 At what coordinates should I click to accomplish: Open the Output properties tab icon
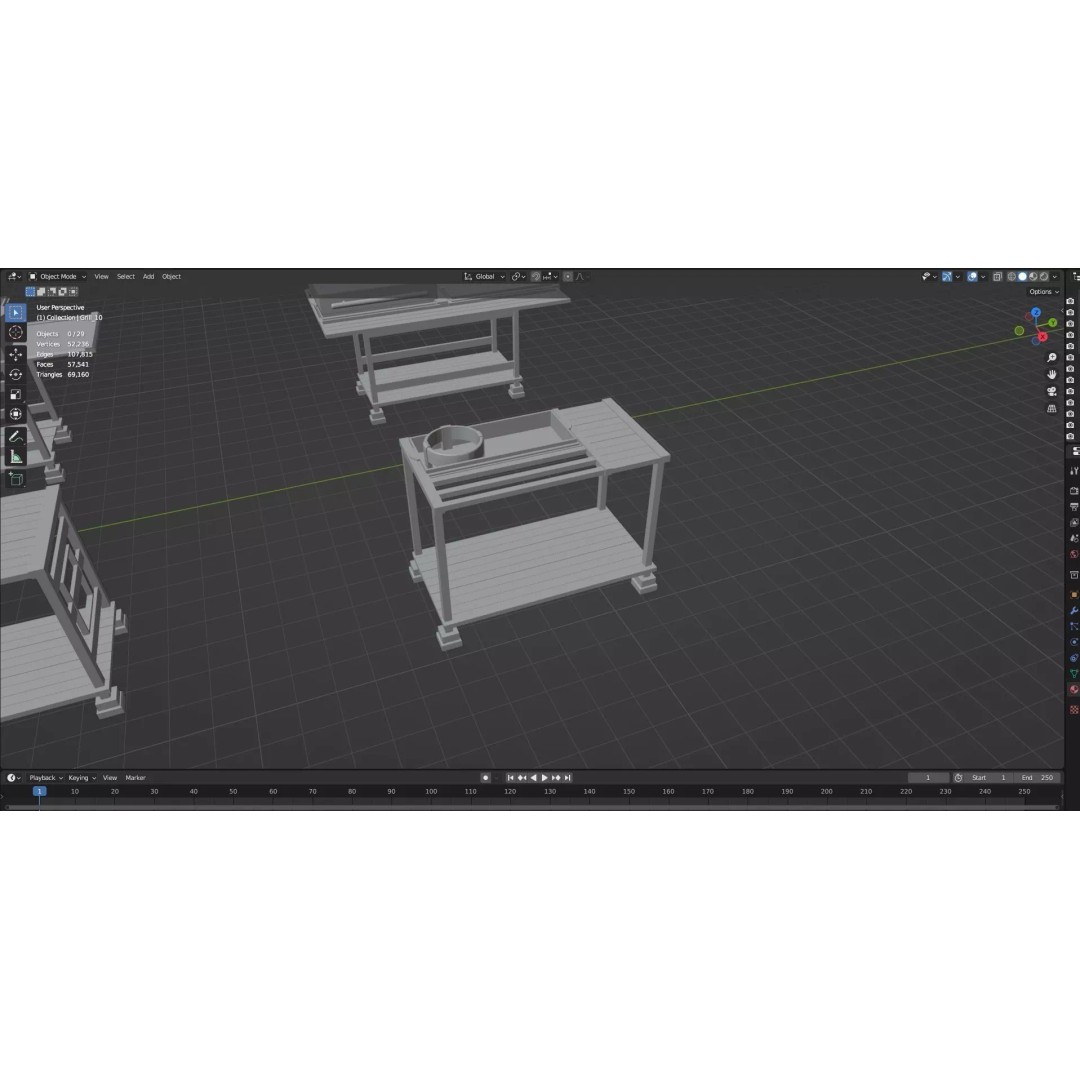pyautogui.click(x=1074, y=507)
